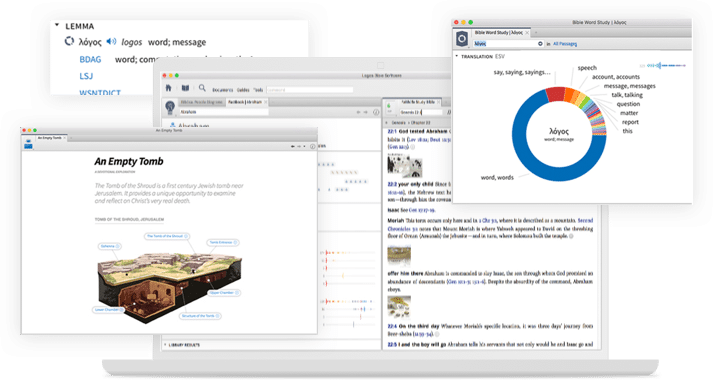
Task: Click the Gehenna callout label
Action: click(110, 246)
